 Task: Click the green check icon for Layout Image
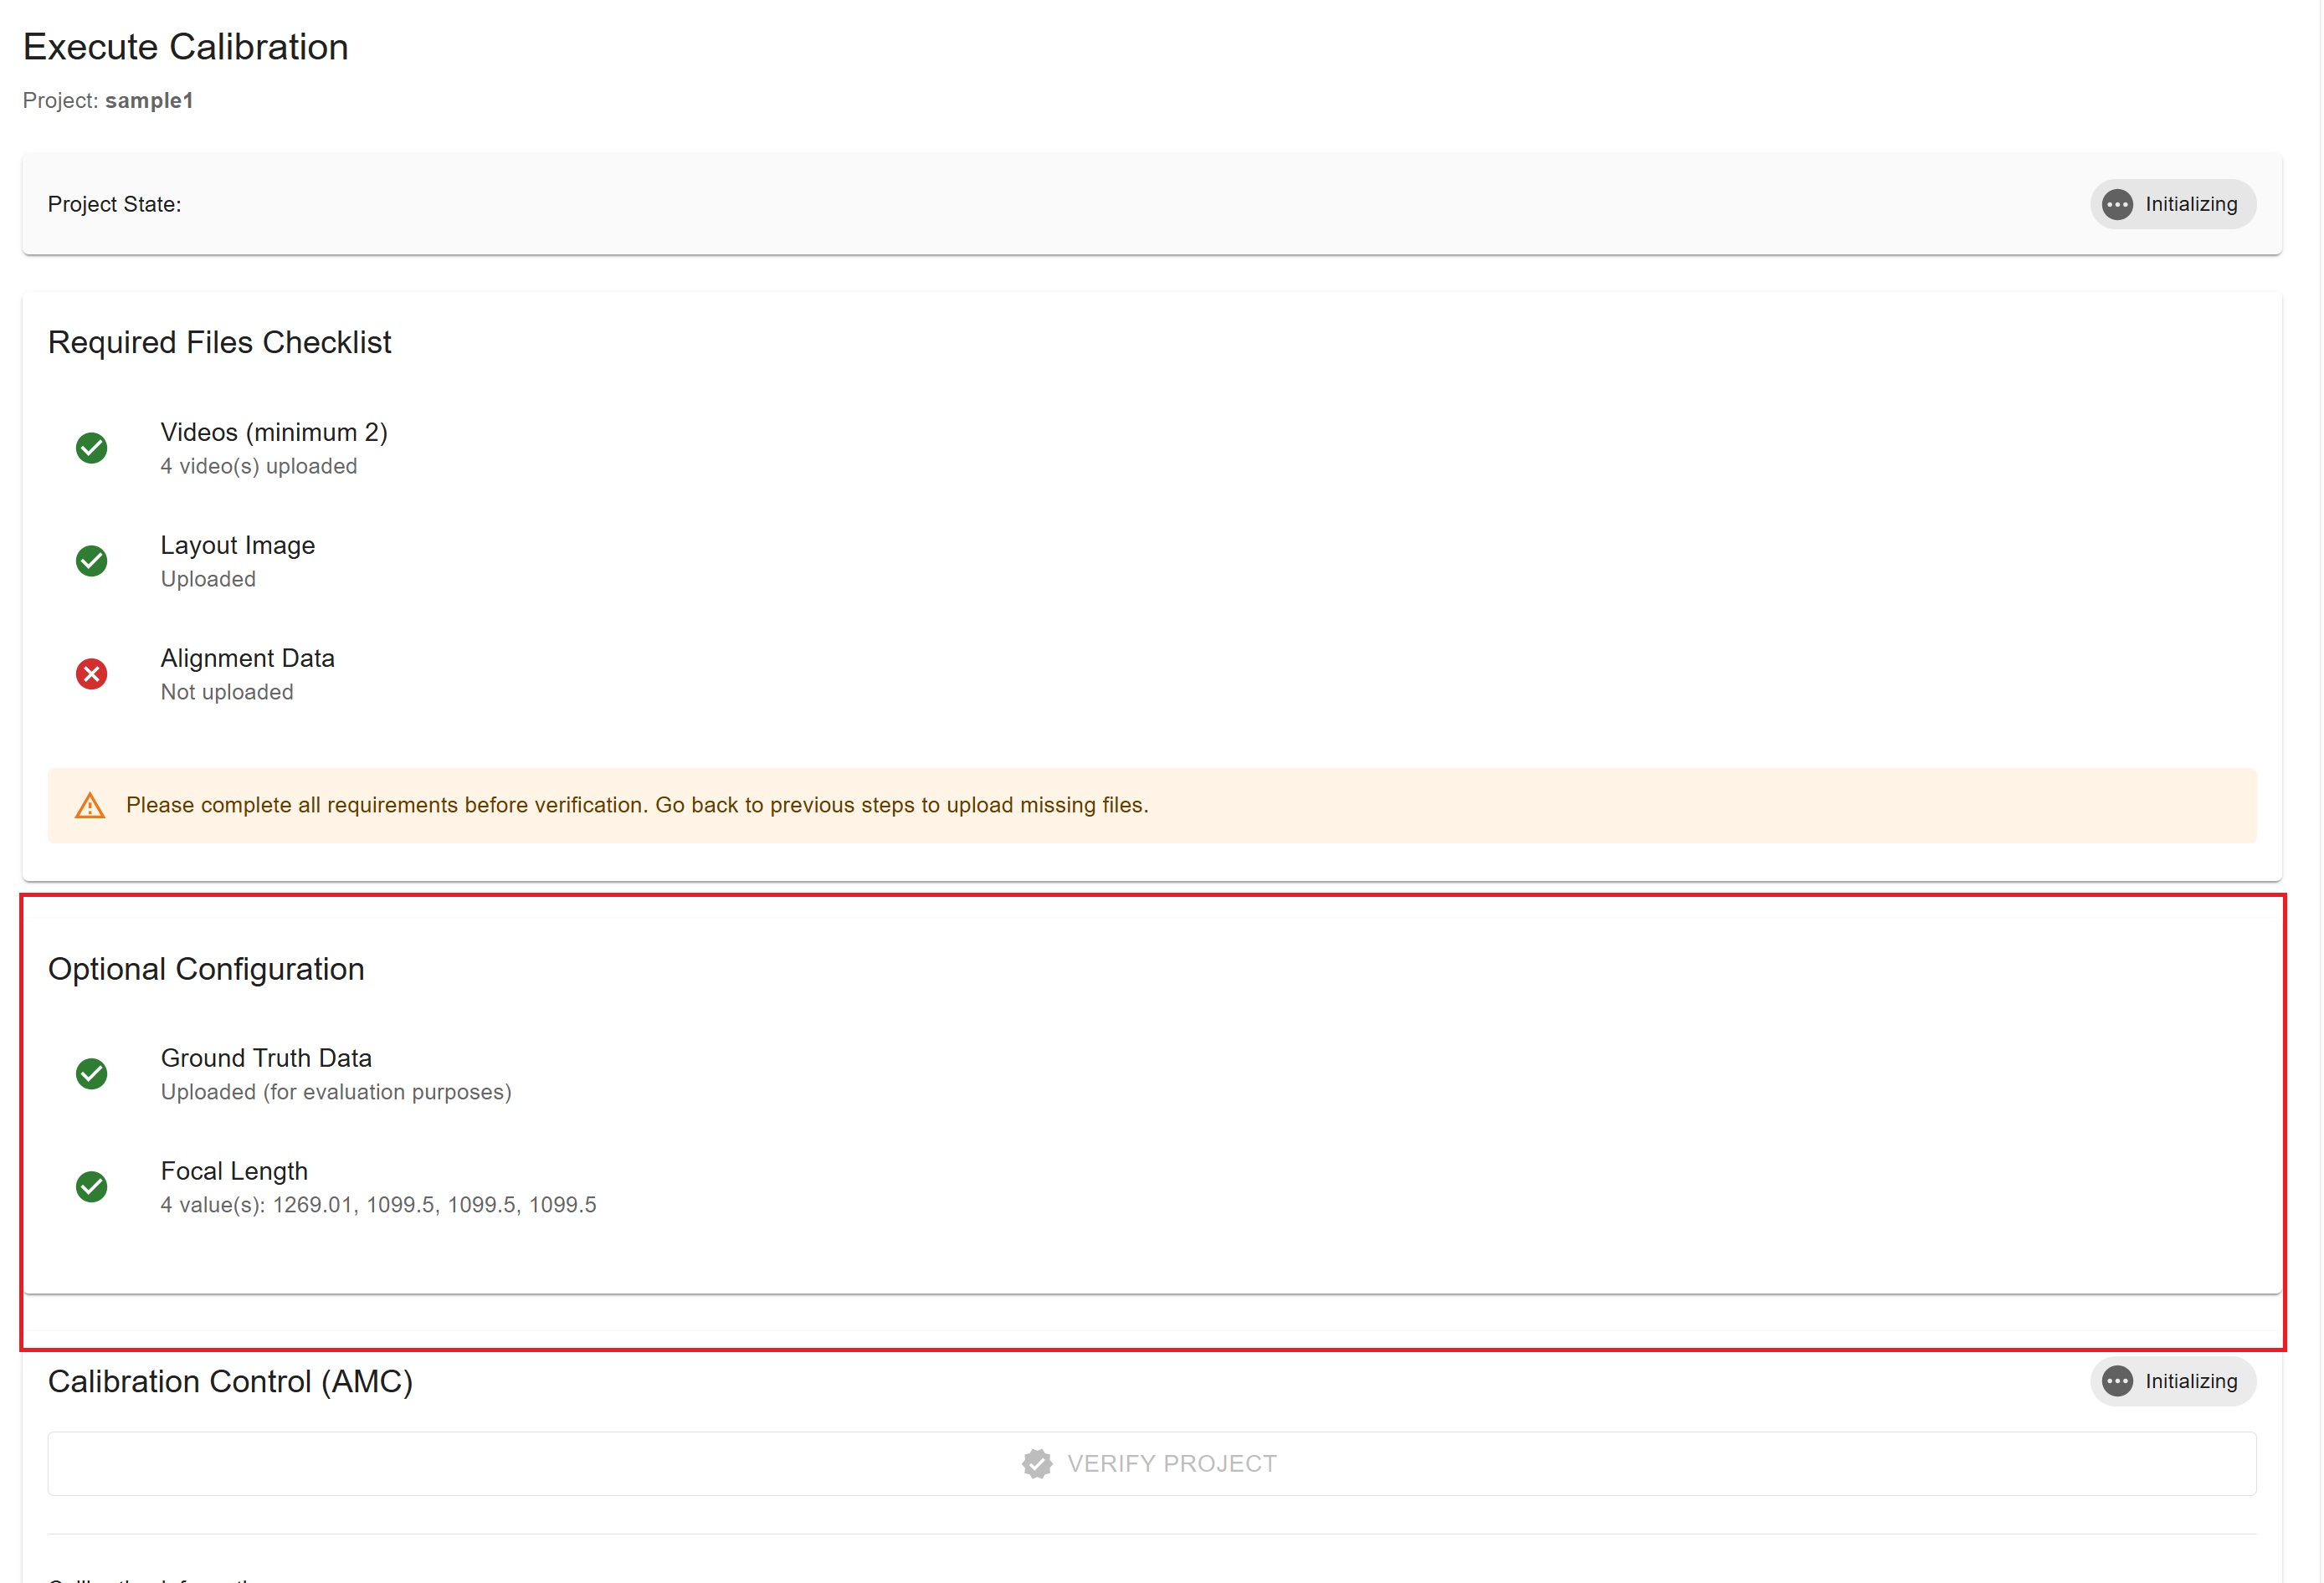tap(91, 560)
